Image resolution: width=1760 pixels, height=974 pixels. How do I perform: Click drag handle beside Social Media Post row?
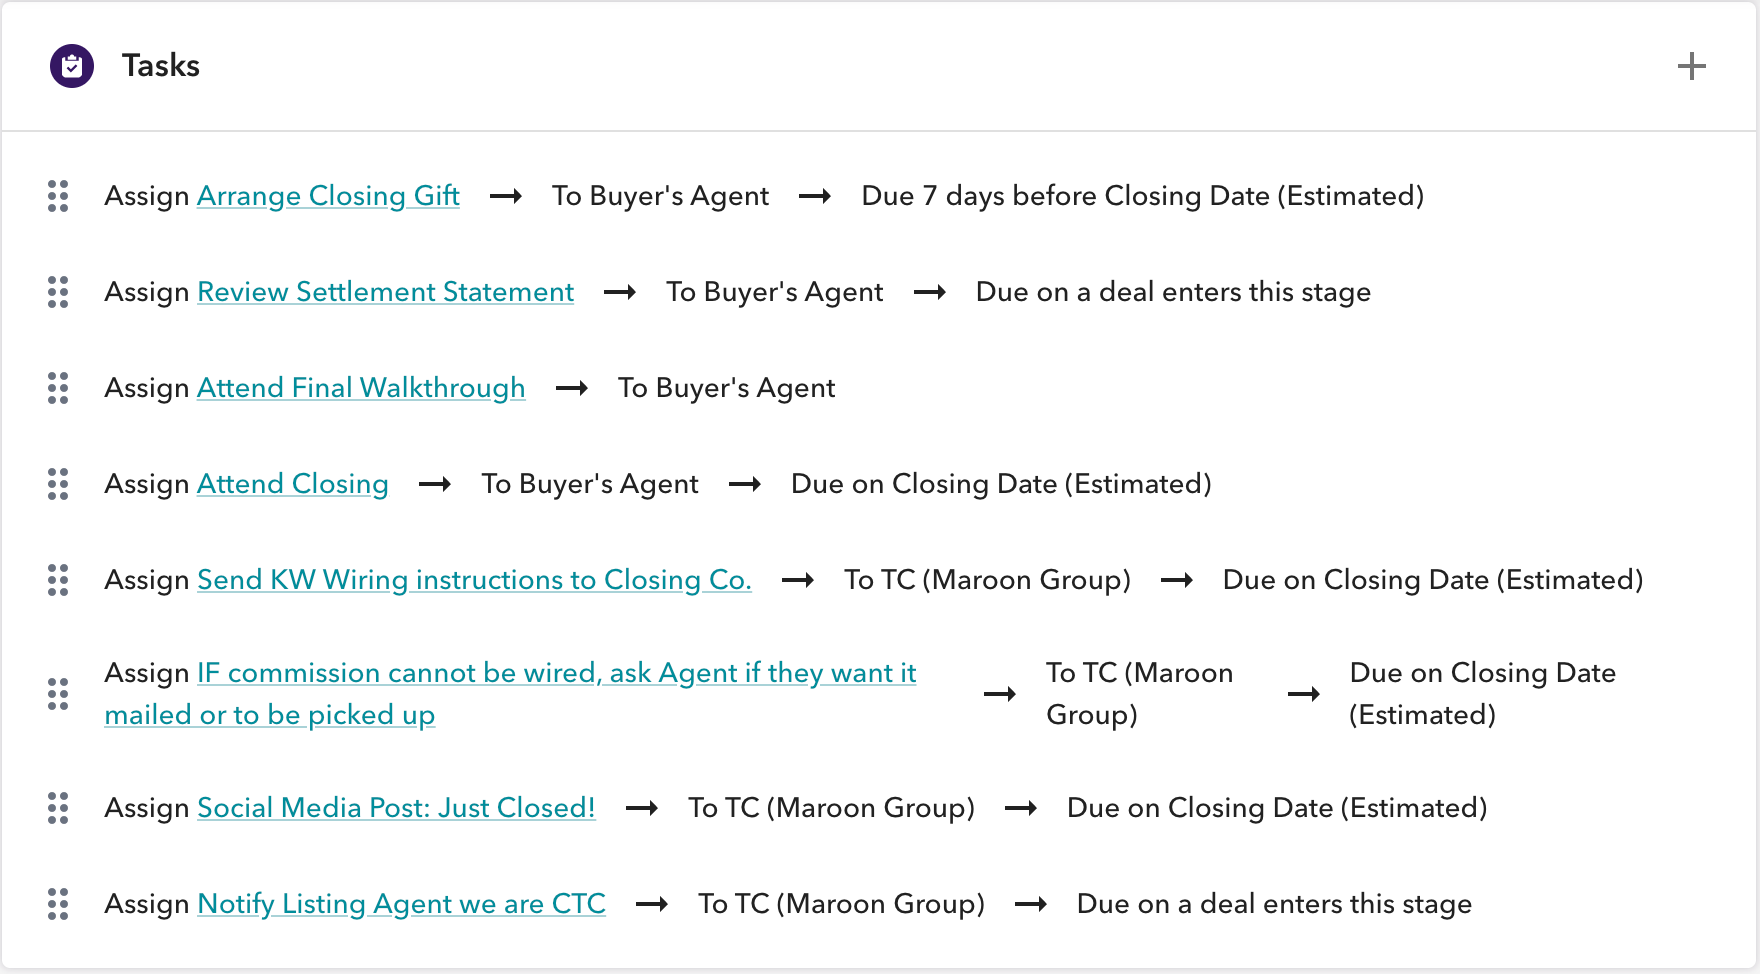(58, 808)
